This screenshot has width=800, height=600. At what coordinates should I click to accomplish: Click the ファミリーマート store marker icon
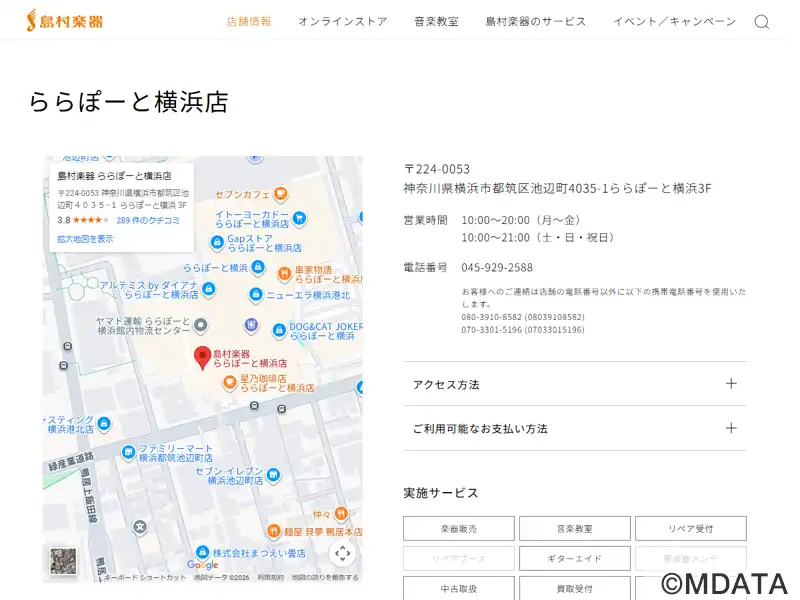coord(128,453)
